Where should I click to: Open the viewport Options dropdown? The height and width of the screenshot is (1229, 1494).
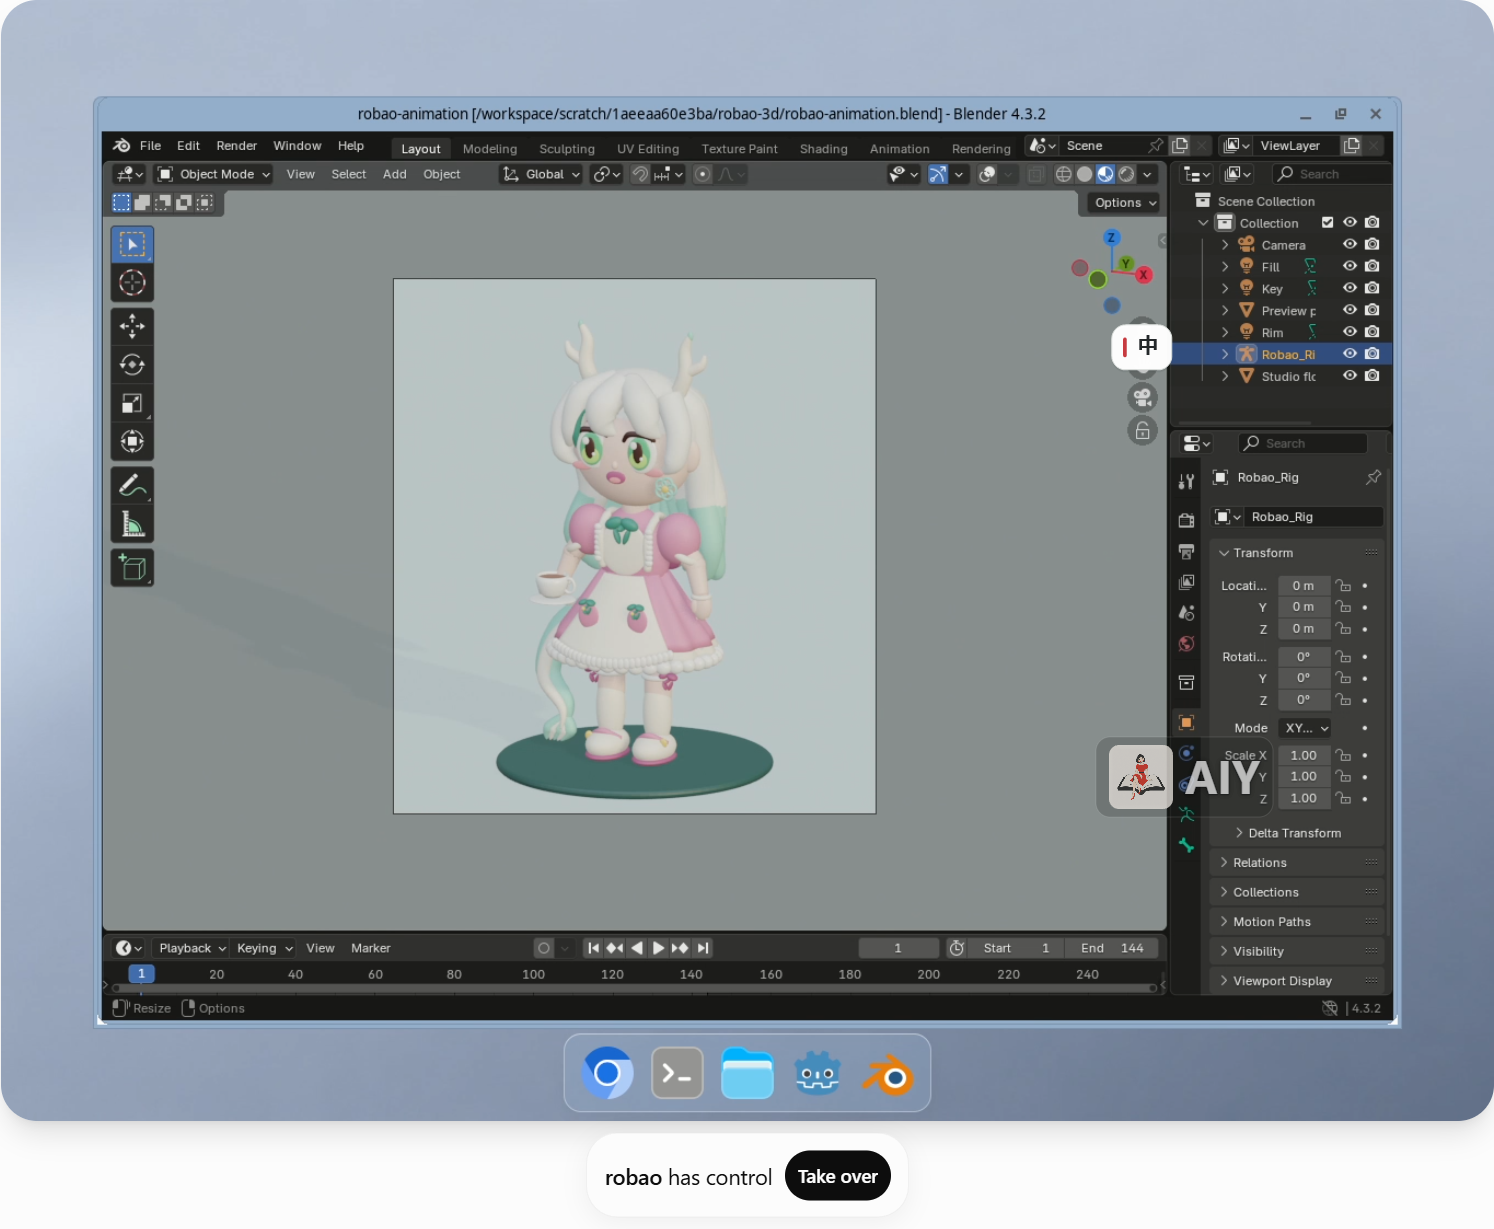pos(1125,203)
